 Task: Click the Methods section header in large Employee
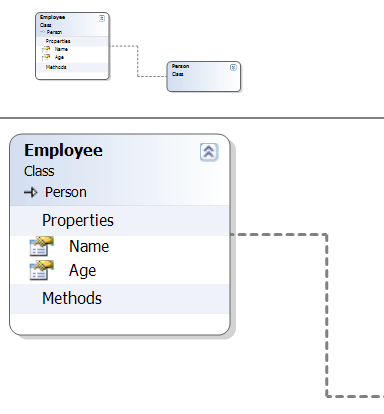pos(120,299)
